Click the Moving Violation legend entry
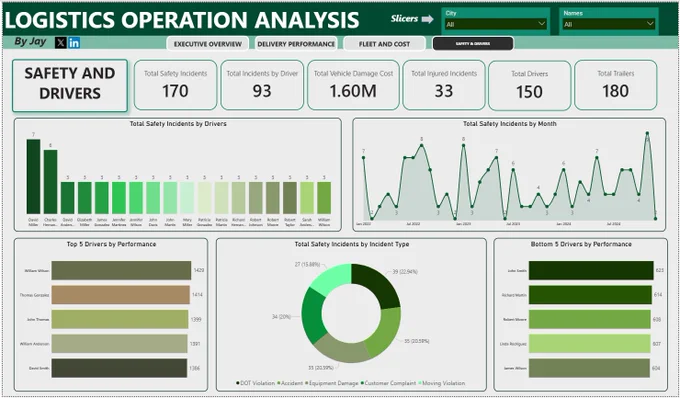This screenshot has width=680, height=398. pos(441,383)
